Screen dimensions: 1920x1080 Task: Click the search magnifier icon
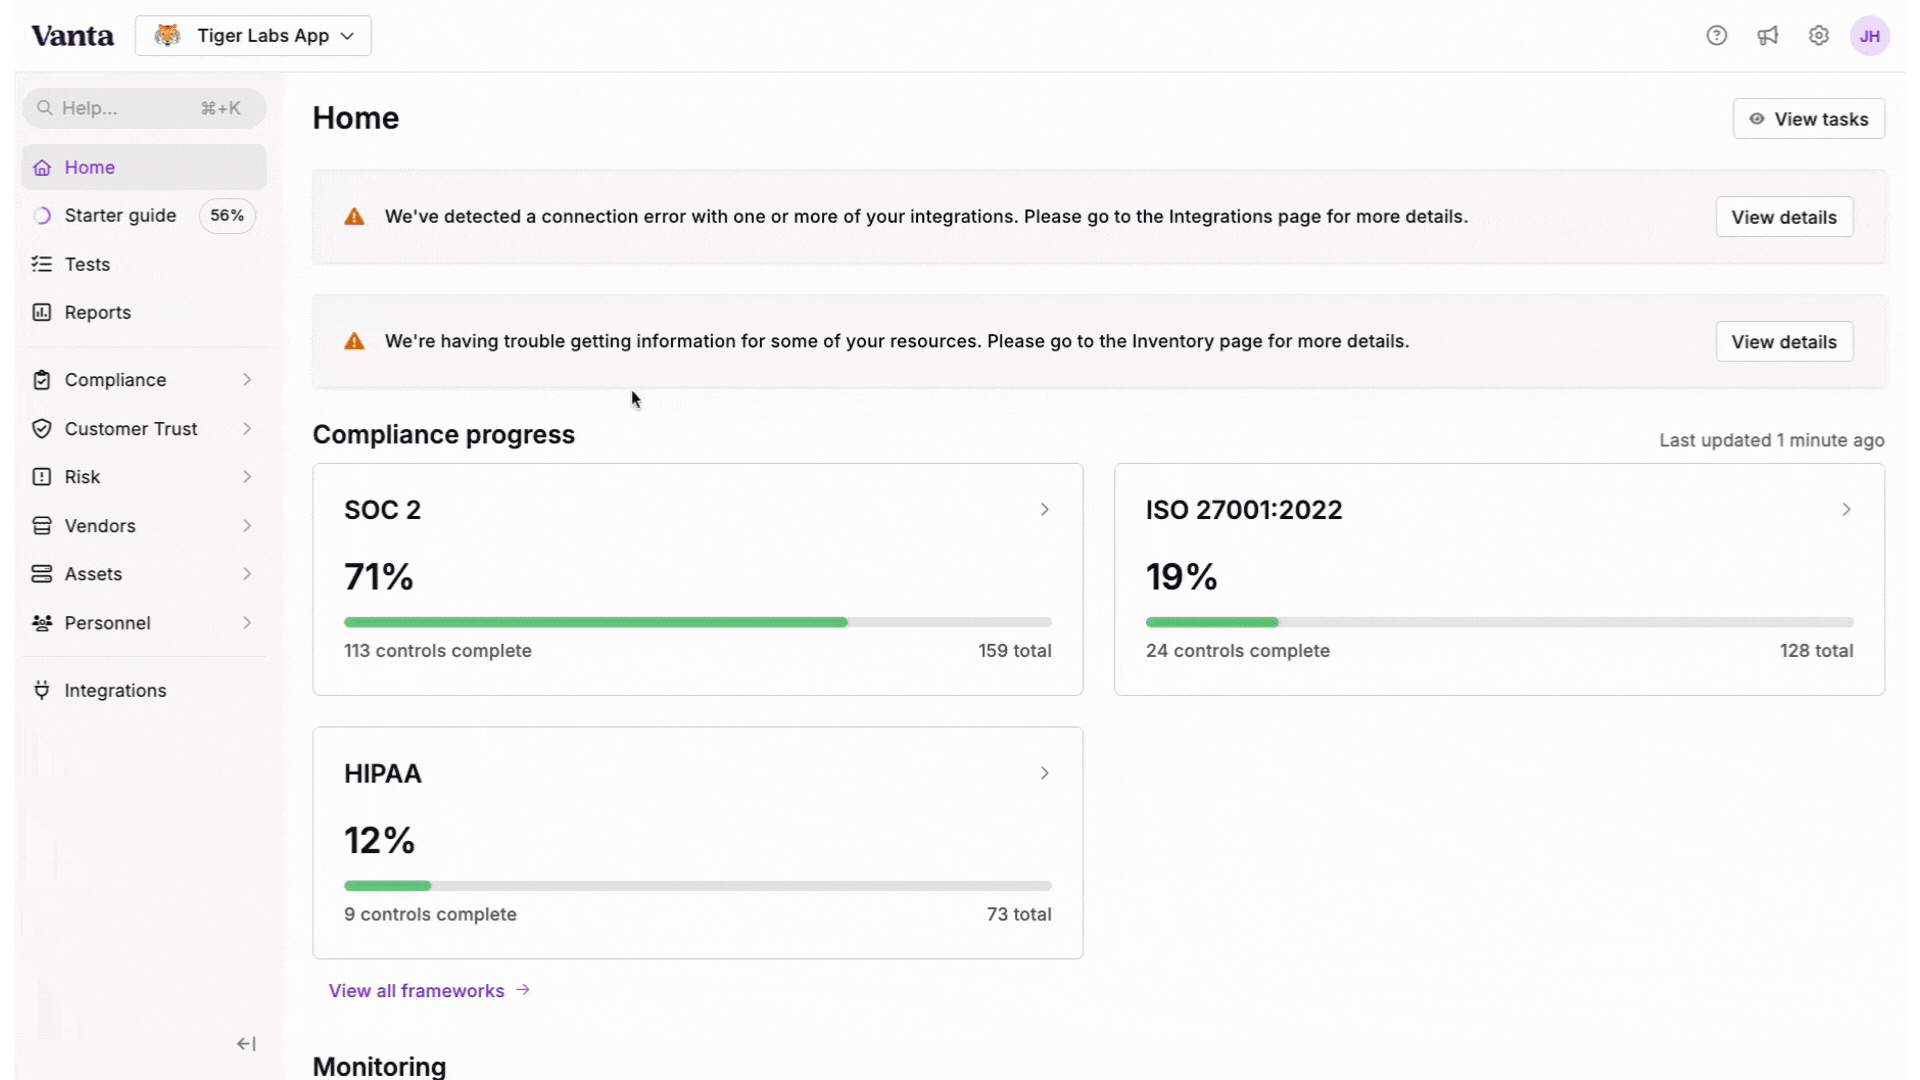pyautogui.click(x=44, y=108)
